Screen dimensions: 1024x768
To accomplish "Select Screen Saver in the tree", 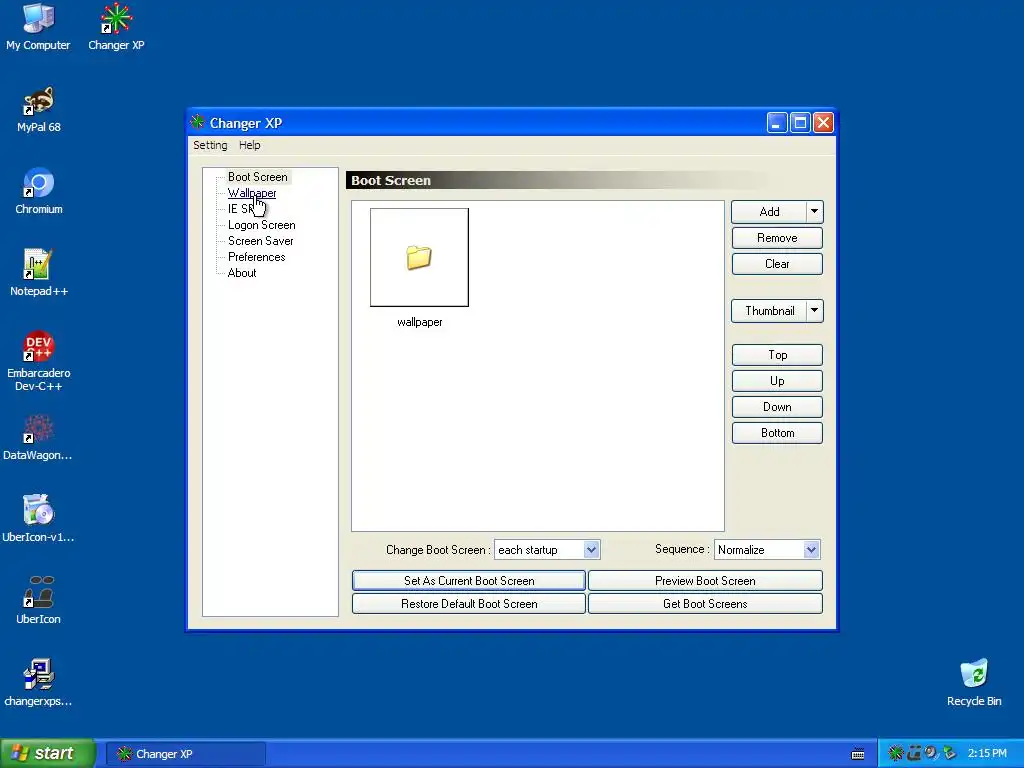I will [261, 241].
